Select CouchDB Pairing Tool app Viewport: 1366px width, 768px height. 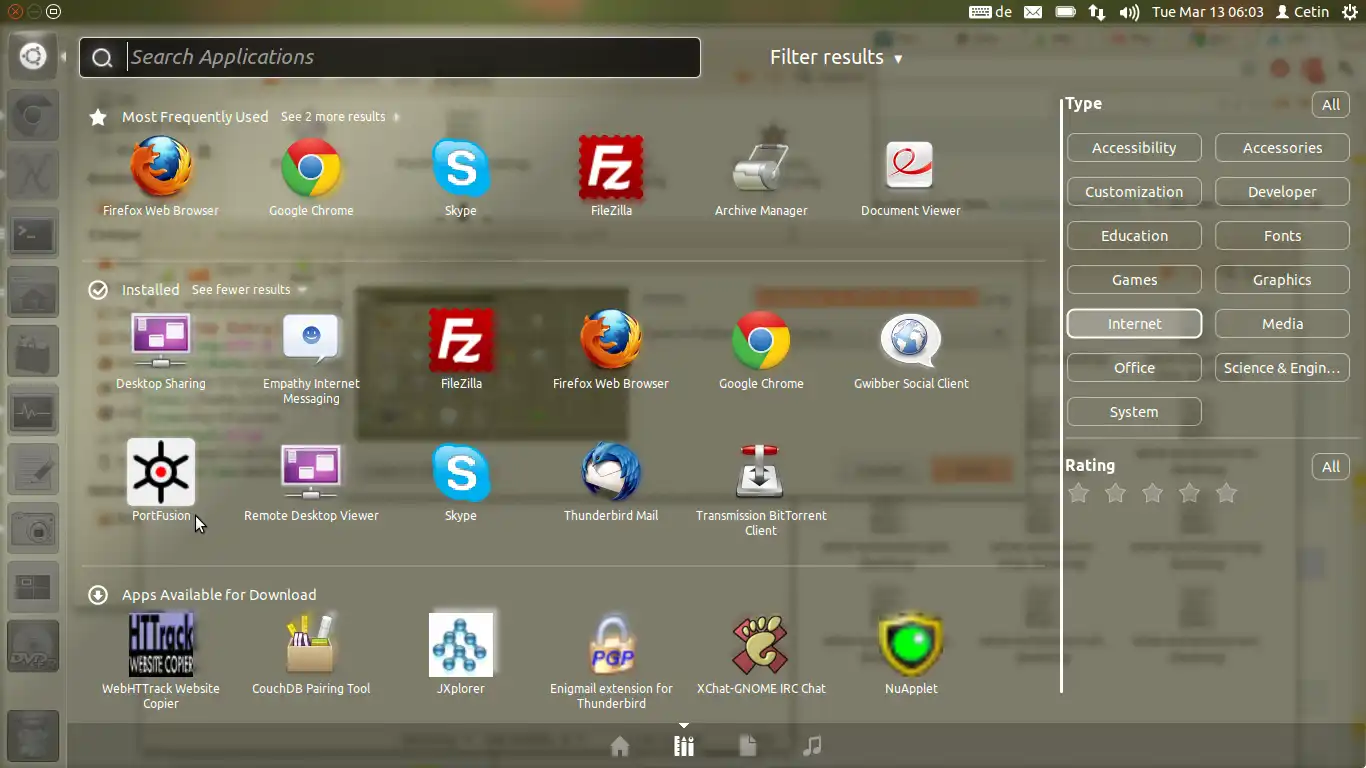point(311,654)
